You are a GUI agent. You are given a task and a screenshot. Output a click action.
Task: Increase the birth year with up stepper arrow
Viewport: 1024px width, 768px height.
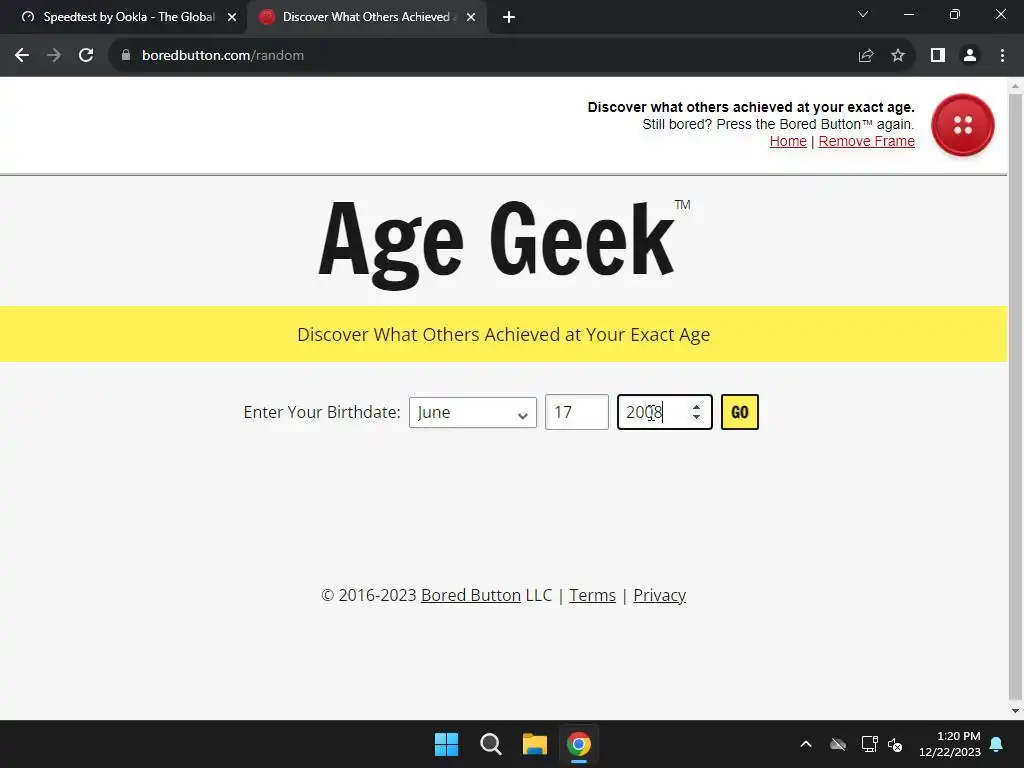click(x=696, y=406)
